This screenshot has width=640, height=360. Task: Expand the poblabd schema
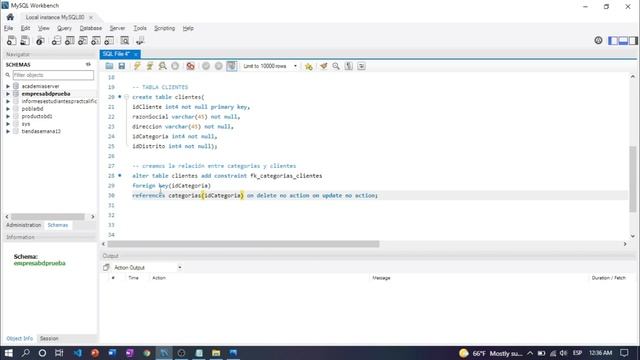tap(8, 109)
